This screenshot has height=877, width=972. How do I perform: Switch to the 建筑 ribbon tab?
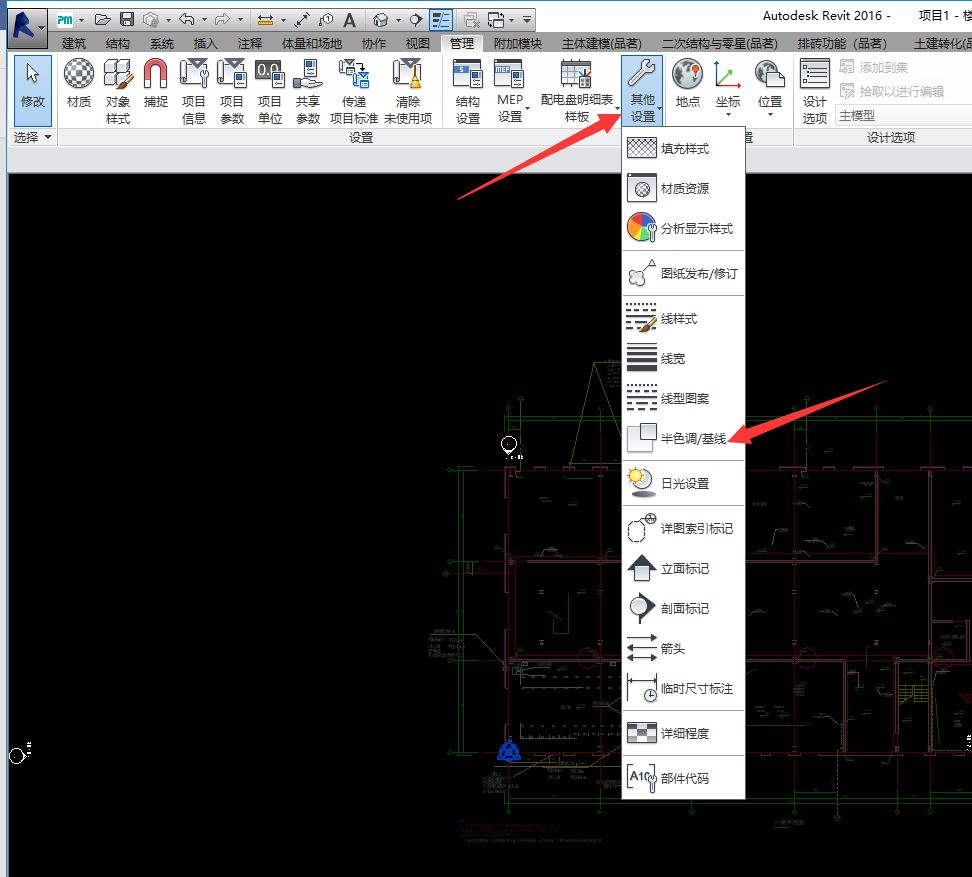click(x=74, y=43)
